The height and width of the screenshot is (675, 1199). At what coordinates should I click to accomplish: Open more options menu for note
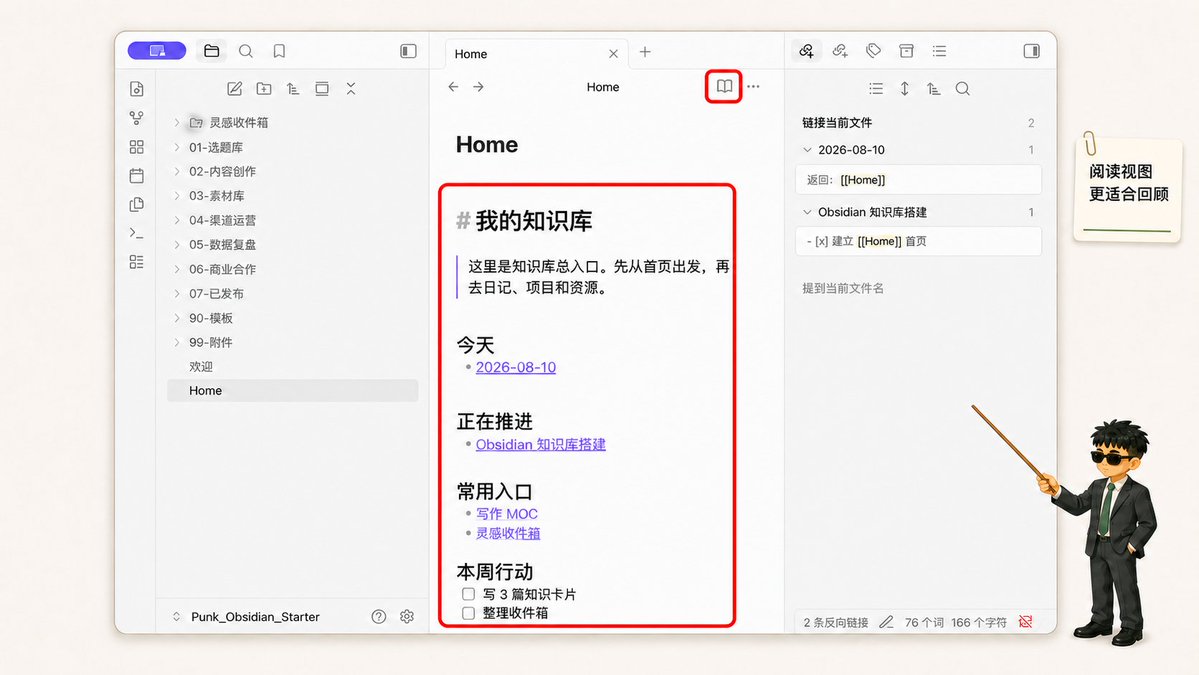(753, 86)
